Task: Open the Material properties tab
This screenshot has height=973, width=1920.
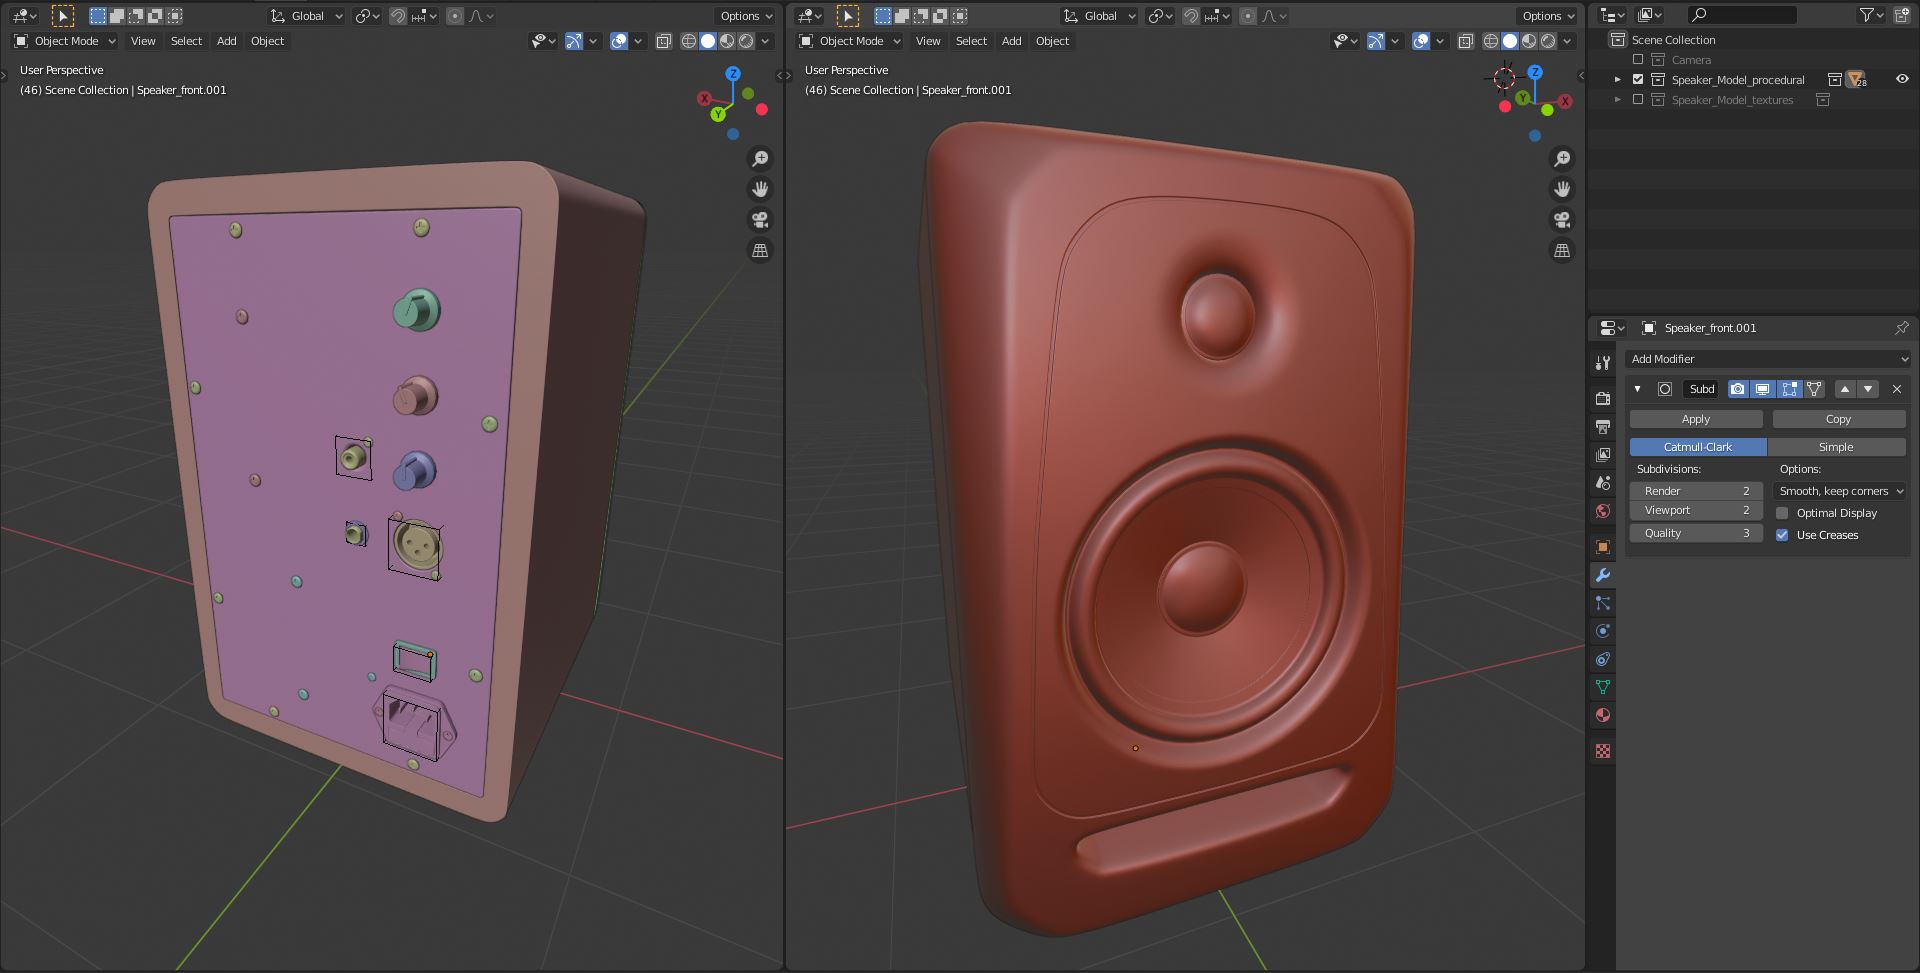Action: pos(1603,715)
